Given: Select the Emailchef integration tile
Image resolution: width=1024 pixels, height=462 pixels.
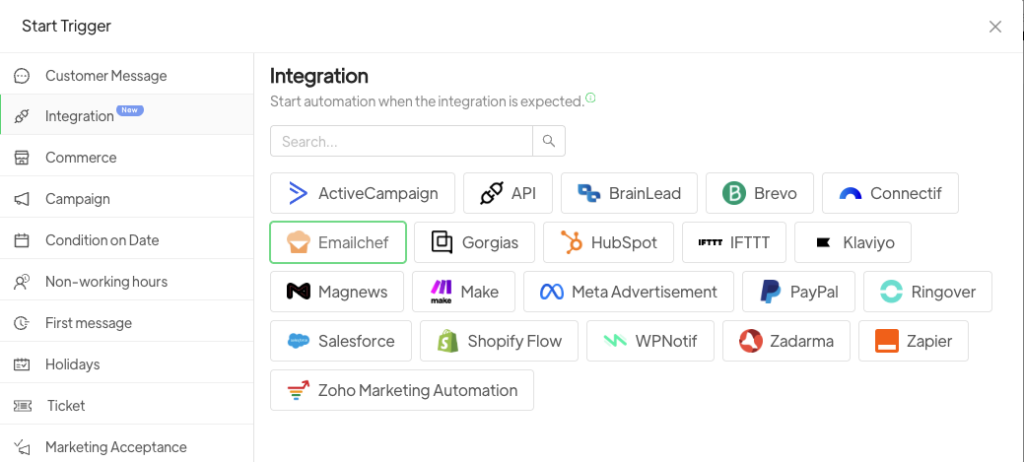Looking at the screenshot, I should (337, 242).
